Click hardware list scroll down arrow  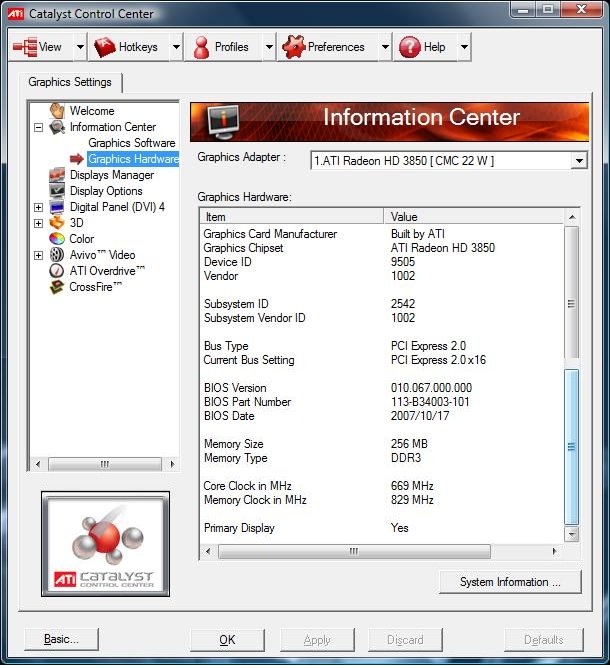pos(572,534)
